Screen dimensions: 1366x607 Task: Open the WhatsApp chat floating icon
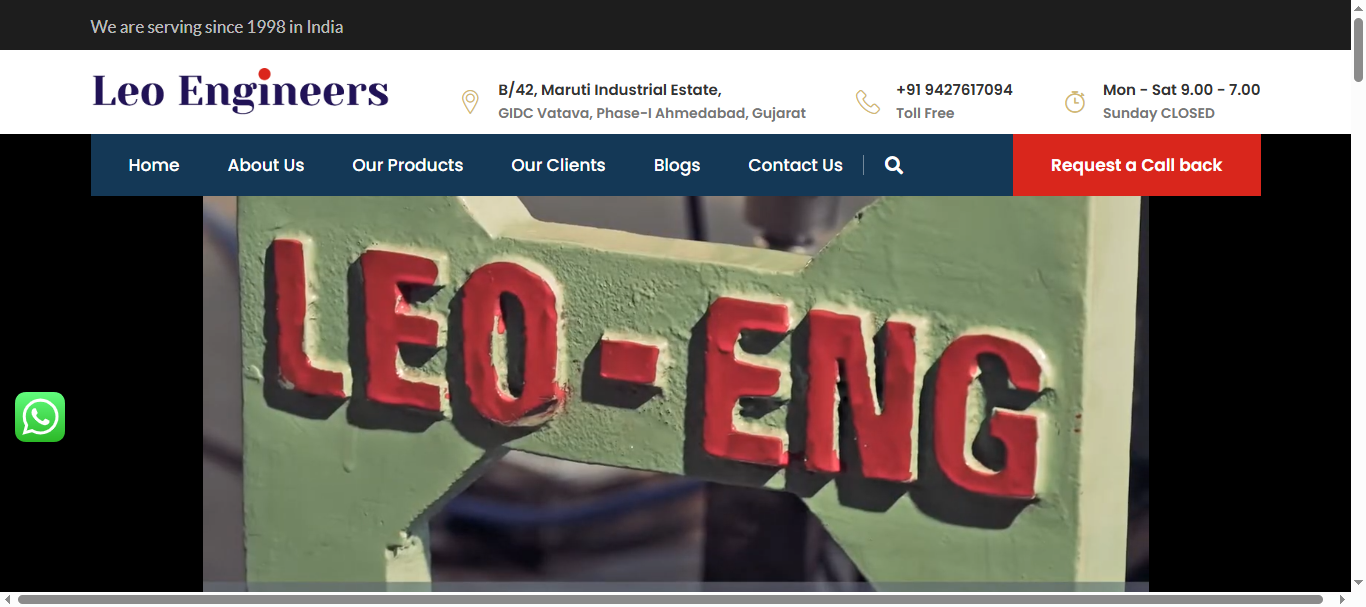click(x=40, y=417)
